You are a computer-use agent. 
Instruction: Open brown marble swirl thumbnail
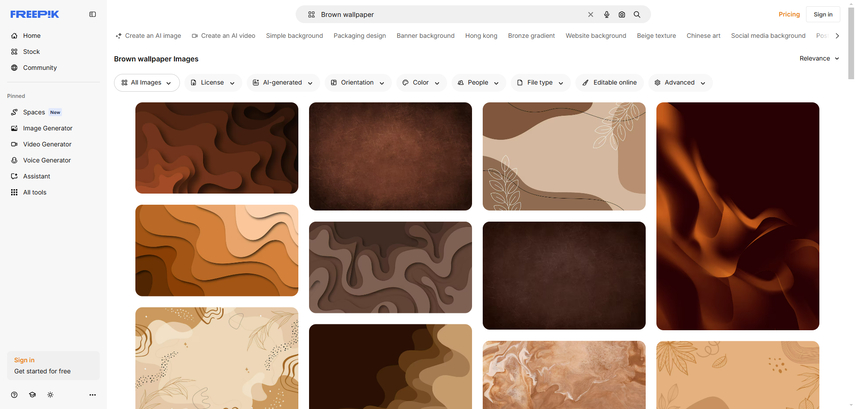coord(564,375)
